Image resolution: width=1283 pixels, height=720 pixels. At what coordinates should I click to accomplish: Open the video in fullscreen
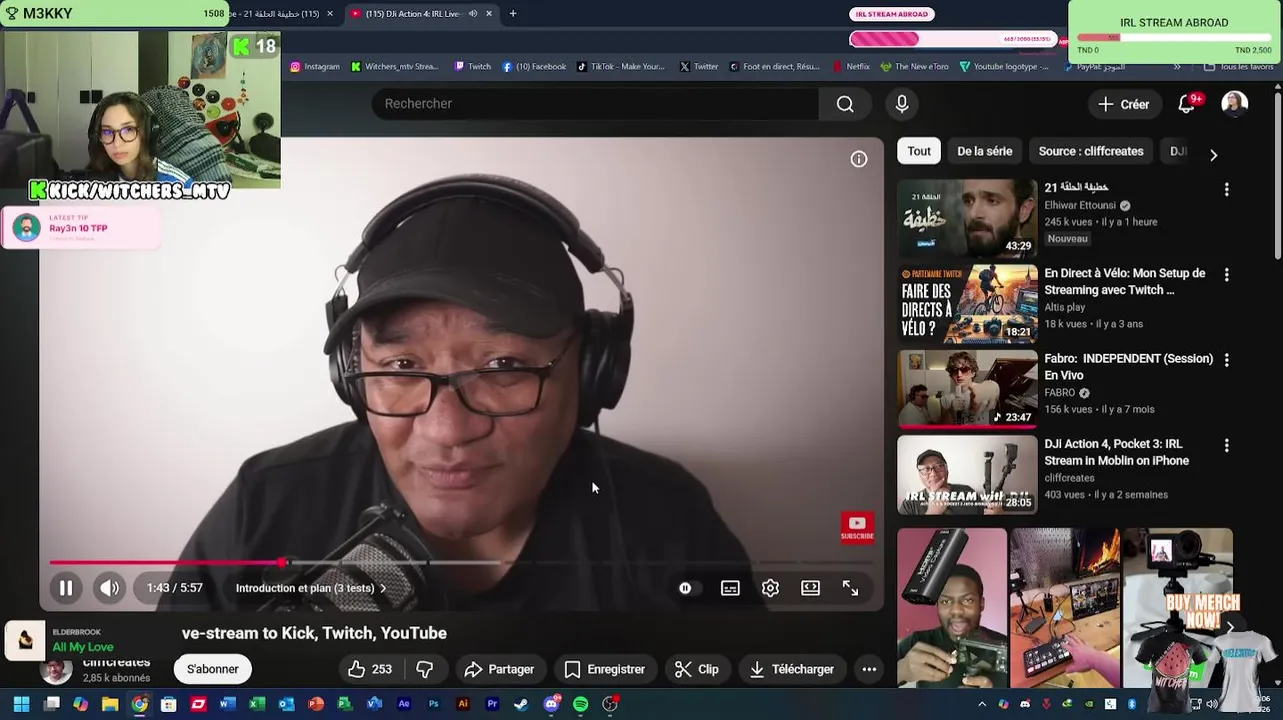850,588
